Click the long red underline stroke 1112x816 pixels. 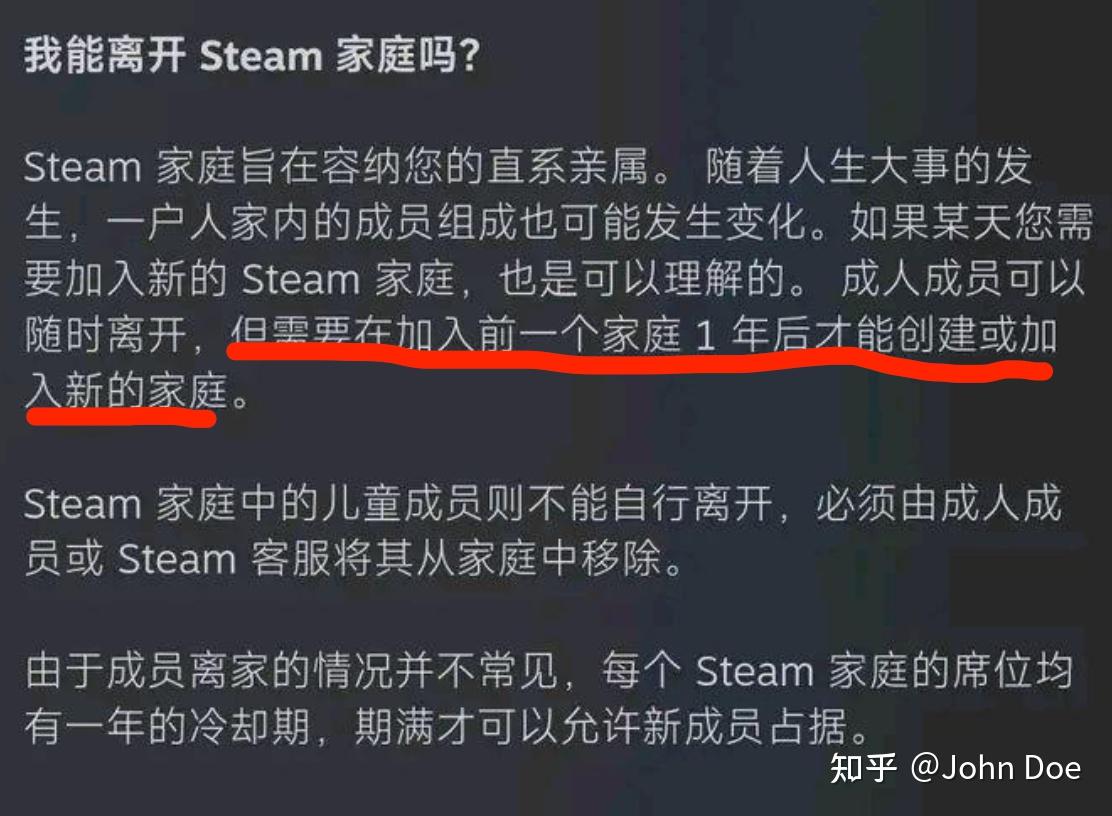point(638,359)
